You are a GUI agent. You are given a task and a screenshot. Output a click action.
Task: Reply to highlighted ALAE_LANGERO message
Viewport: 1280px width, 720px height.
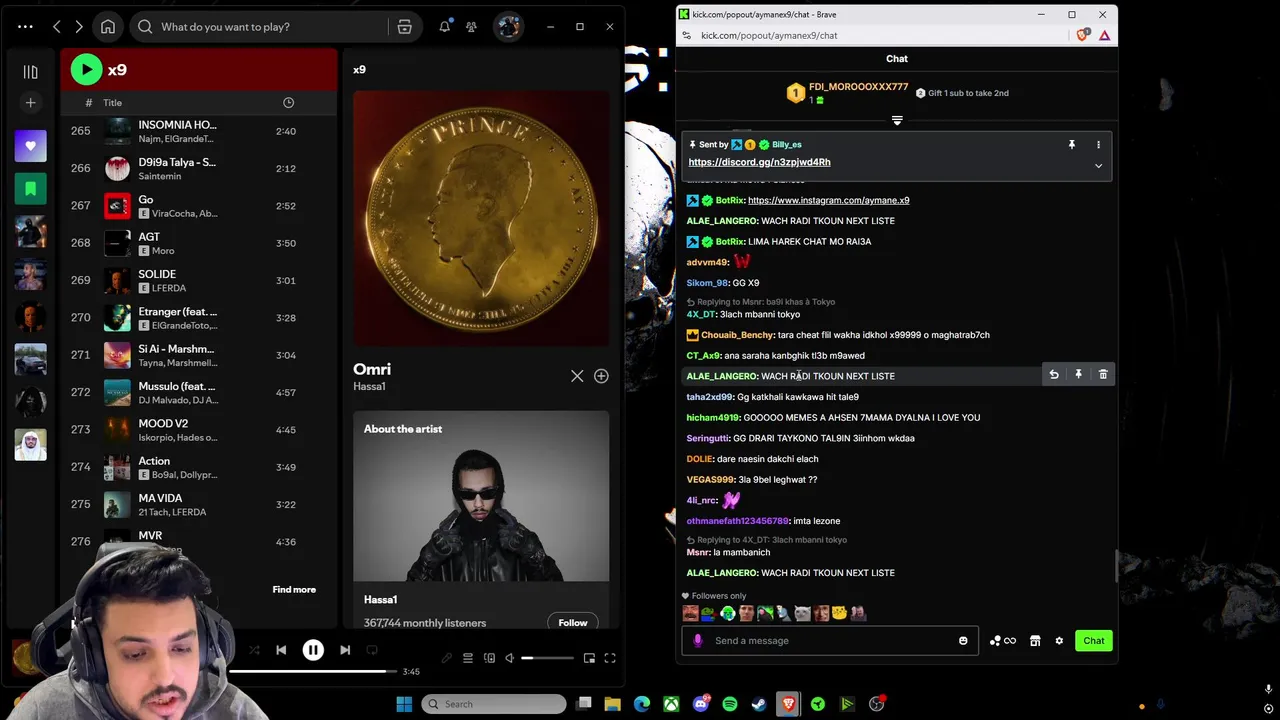point(1054,374)
